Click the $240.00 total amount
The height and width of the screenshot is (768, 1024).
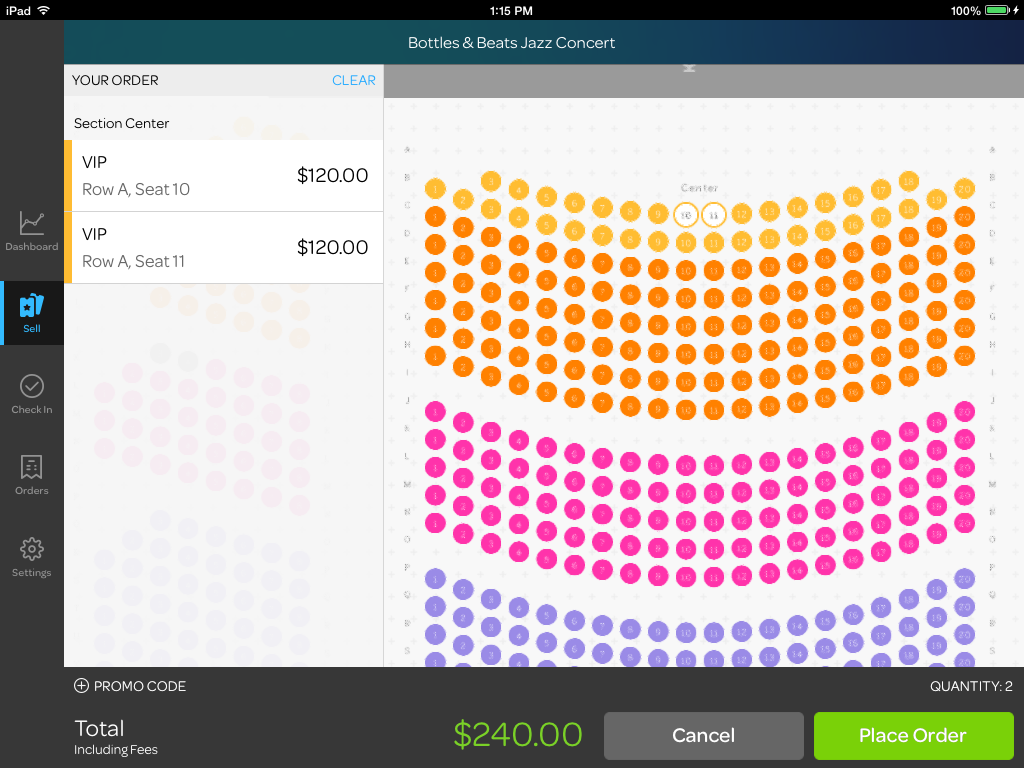[518, 734]
